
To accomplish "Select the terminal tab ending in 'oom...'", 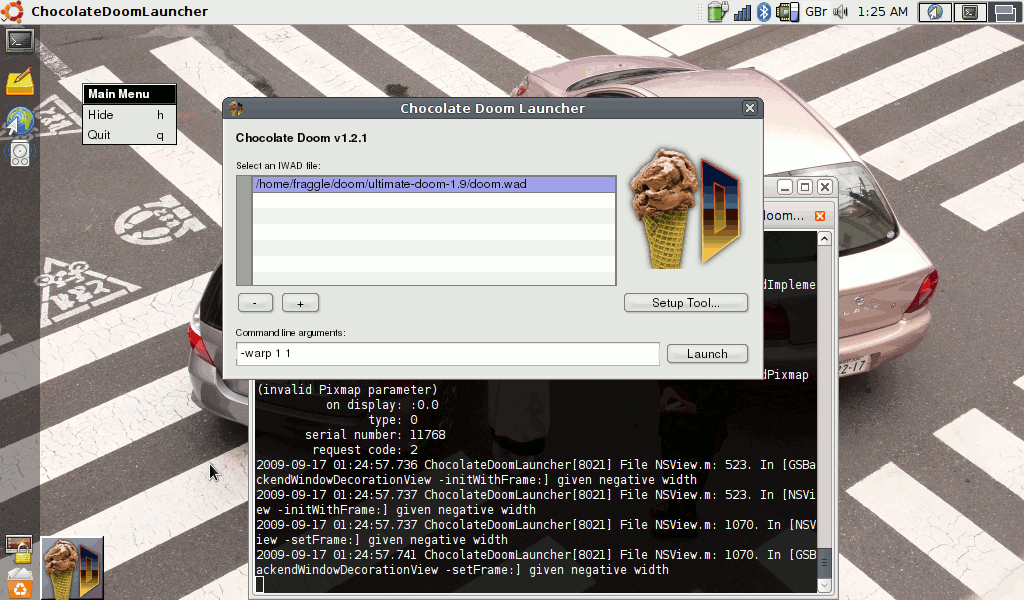I will 784,216.
